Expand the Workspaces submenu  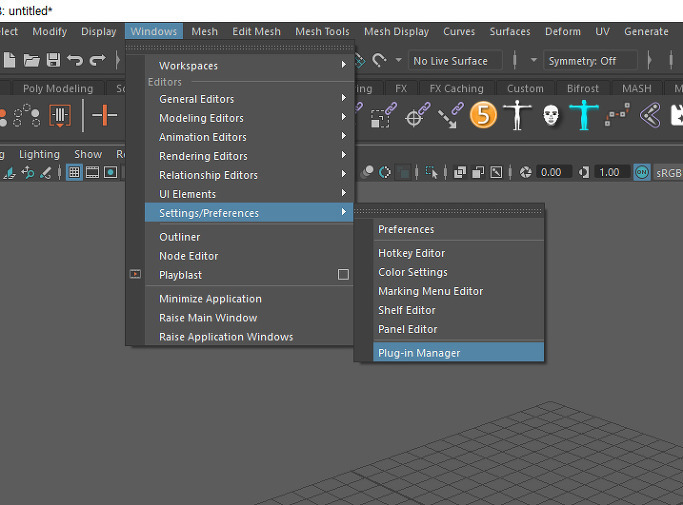(249, 65)
